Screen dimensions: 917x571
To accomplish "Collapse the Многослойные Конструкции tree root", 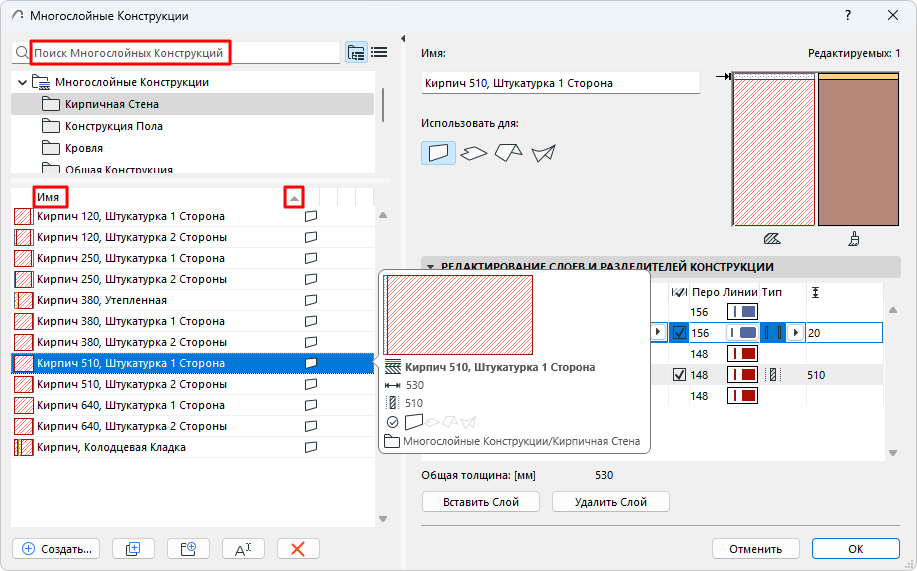I will tap(22, 82).
